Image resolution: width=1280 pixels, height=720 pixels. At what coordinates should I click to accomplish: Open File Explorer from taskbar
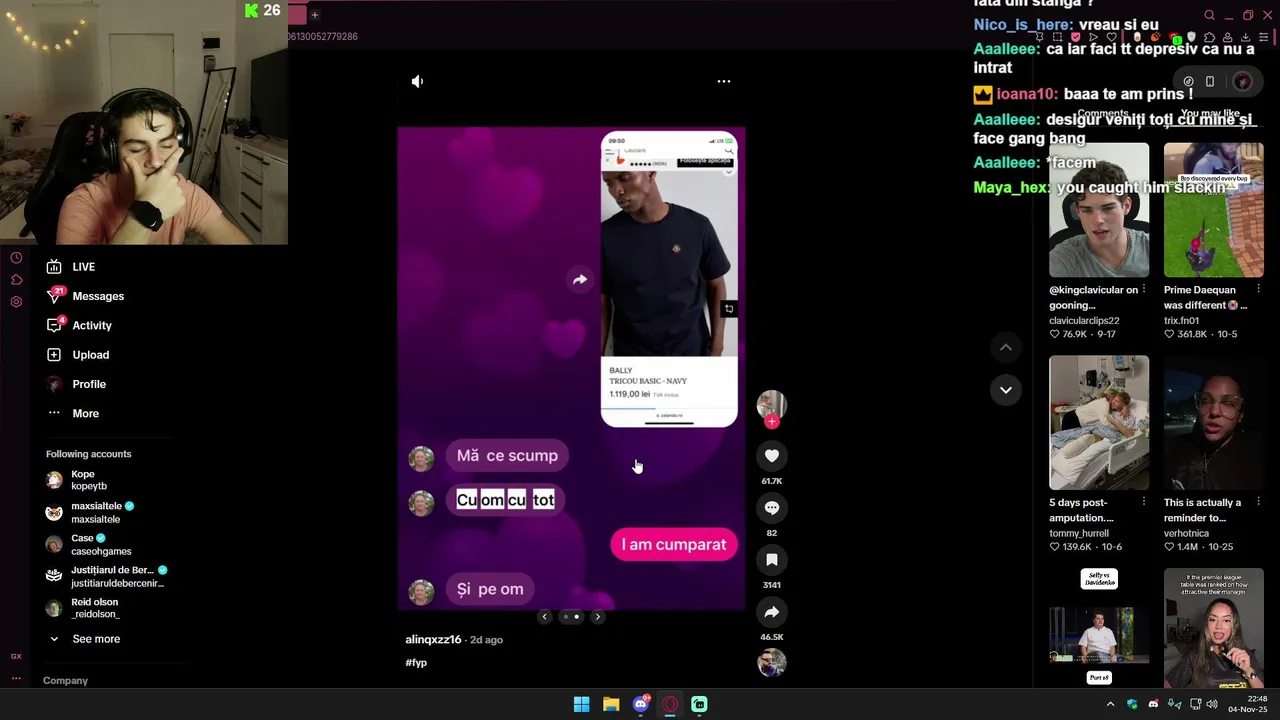(x=611, y=704)
